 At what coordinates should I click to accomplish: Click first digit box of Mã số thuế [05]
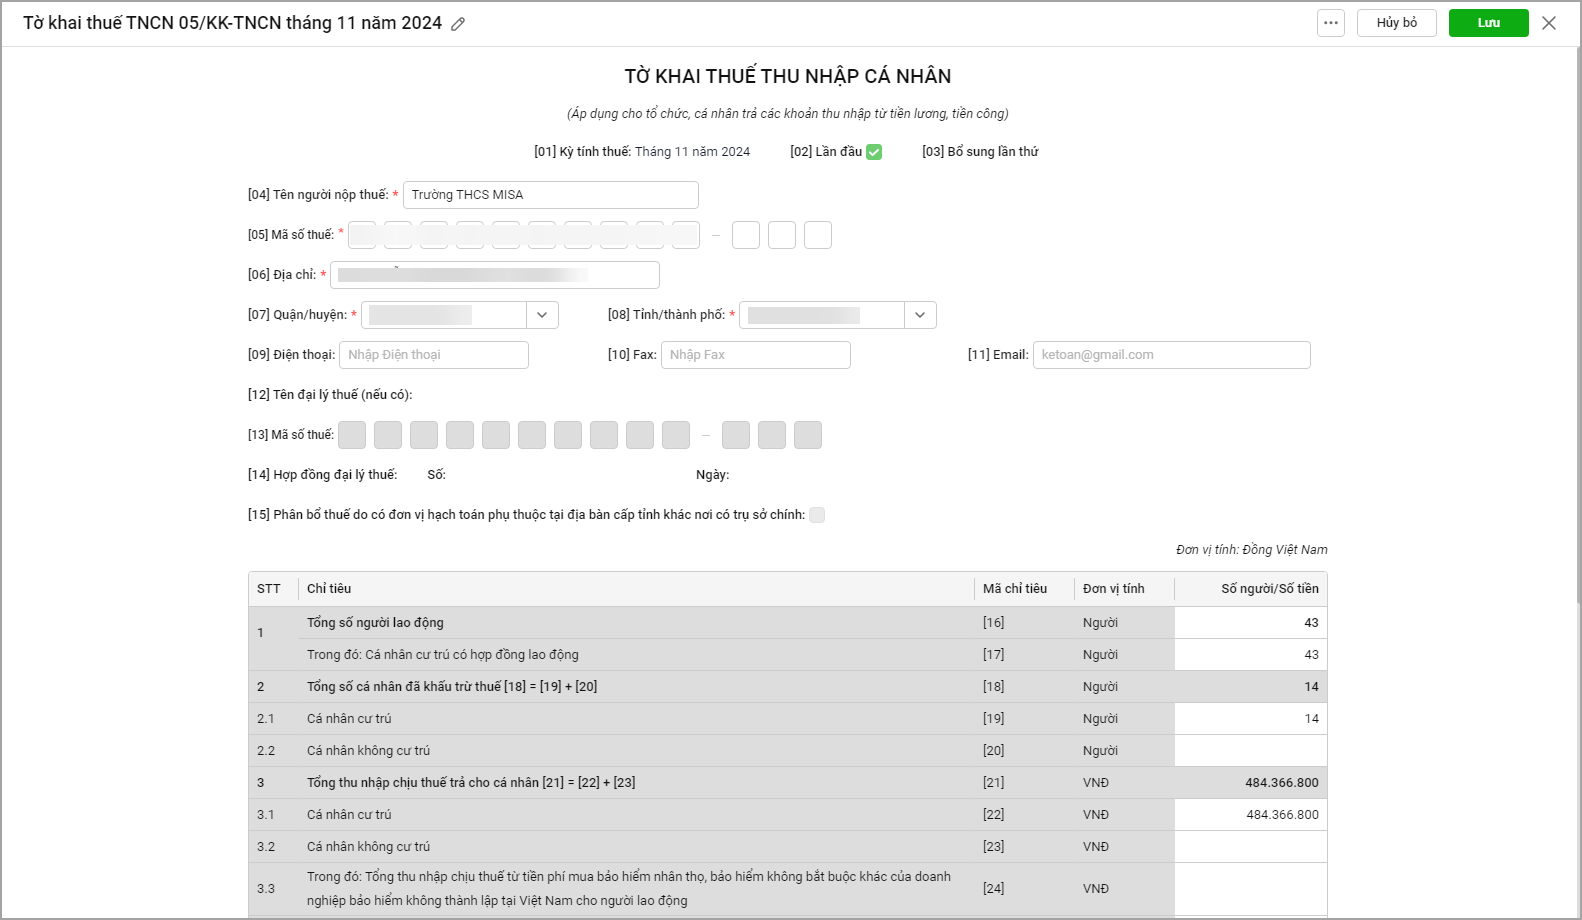click(x=362, y=235)
